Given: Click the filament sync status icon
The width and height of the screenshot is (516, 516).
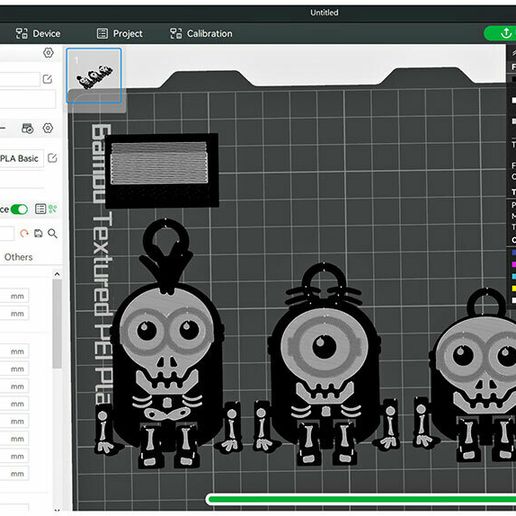Looking at the screenshot, I should point(27,128).
